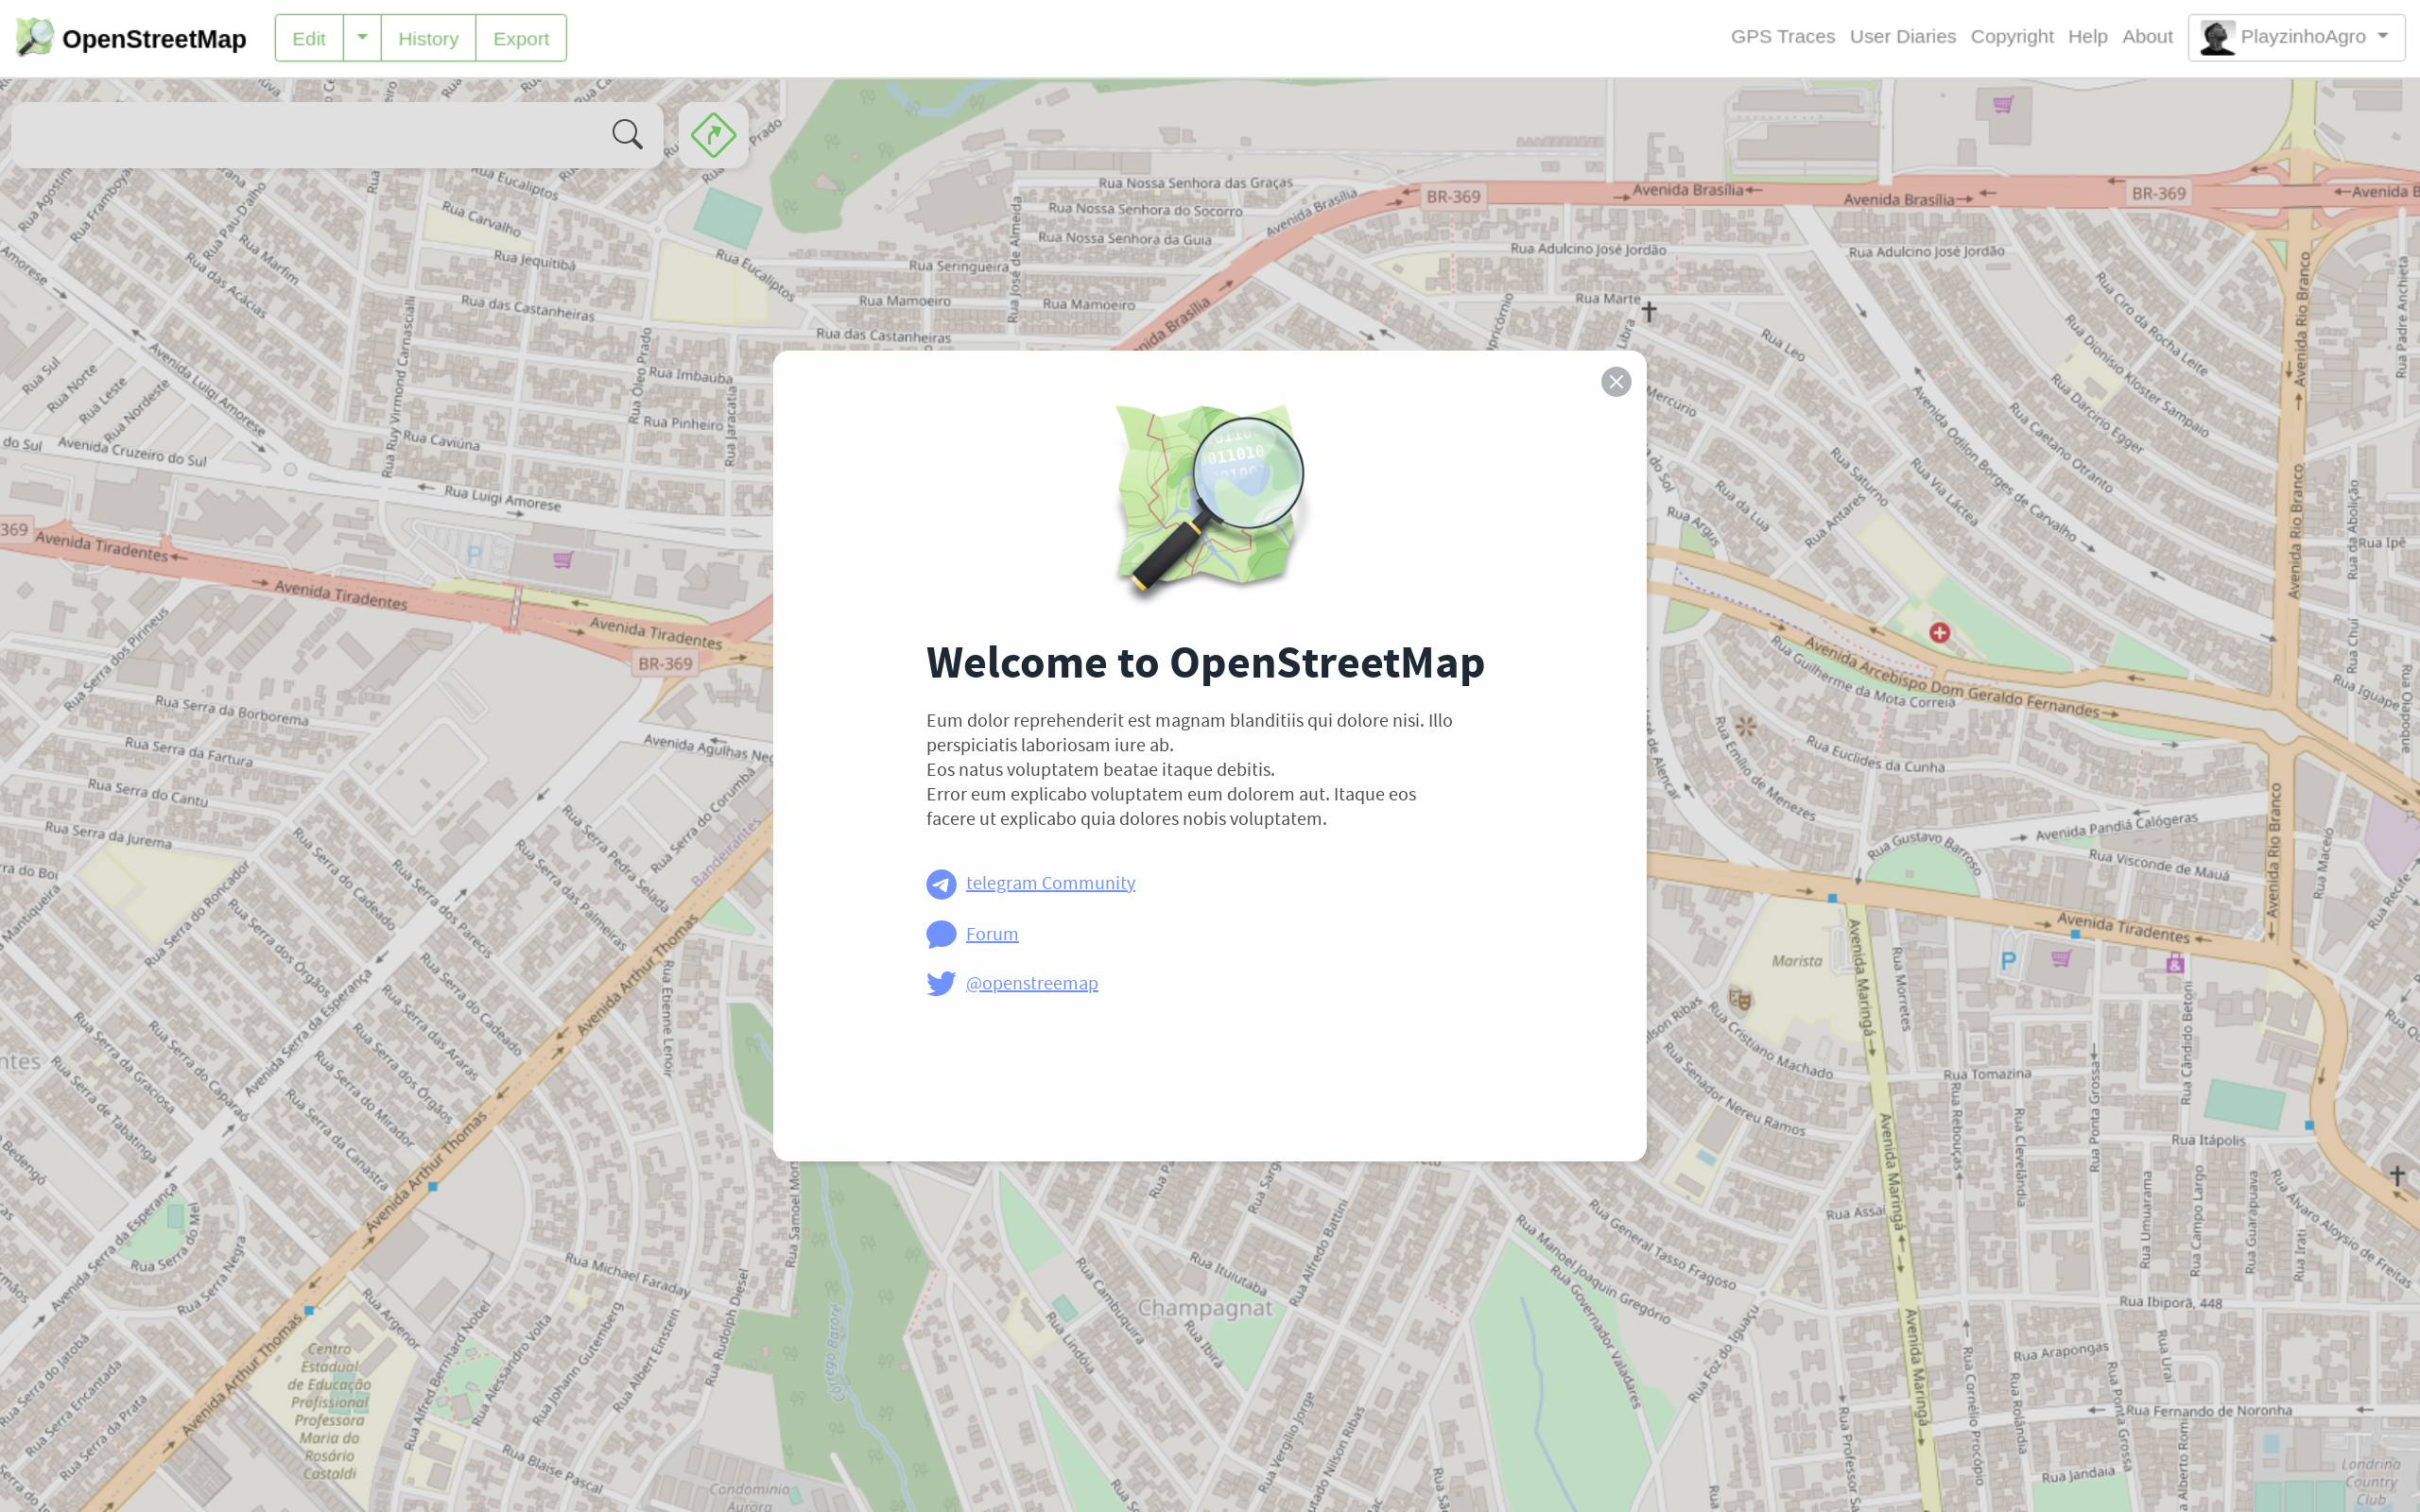This screenshot has width=2420, height=1512.
Task: Open directions with the green arrow icon
Action: [x=713, y=134]
